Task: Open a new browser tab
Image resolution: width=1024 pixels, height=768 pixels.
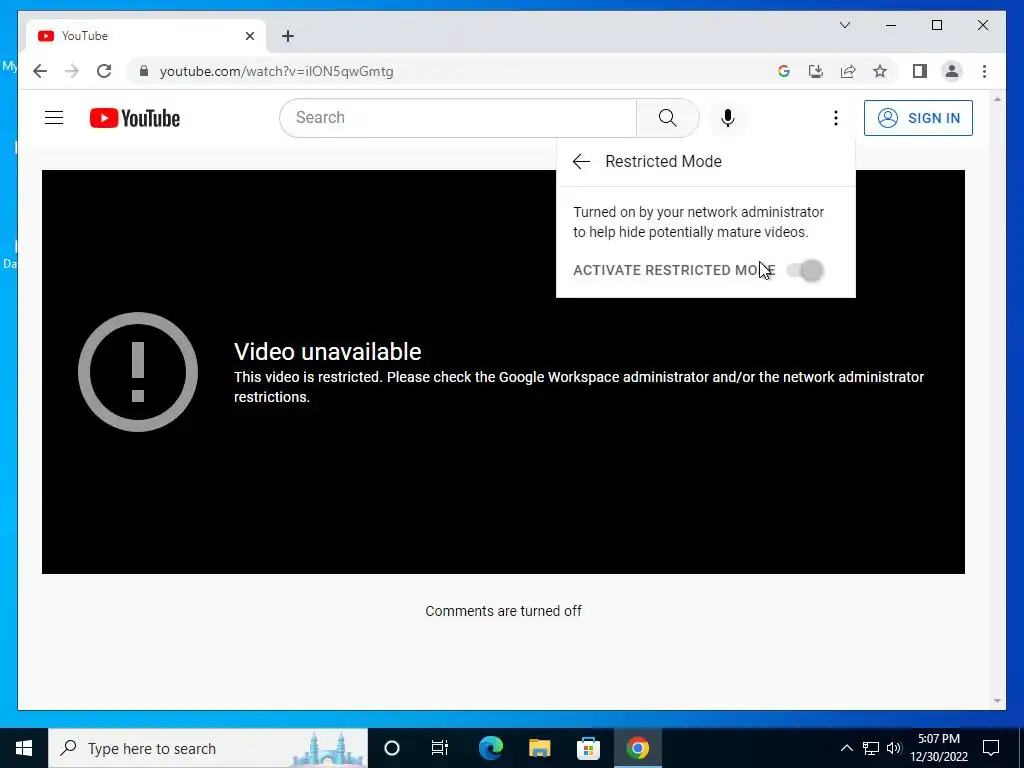Action: pyautogui.click(x=288, y=36)
